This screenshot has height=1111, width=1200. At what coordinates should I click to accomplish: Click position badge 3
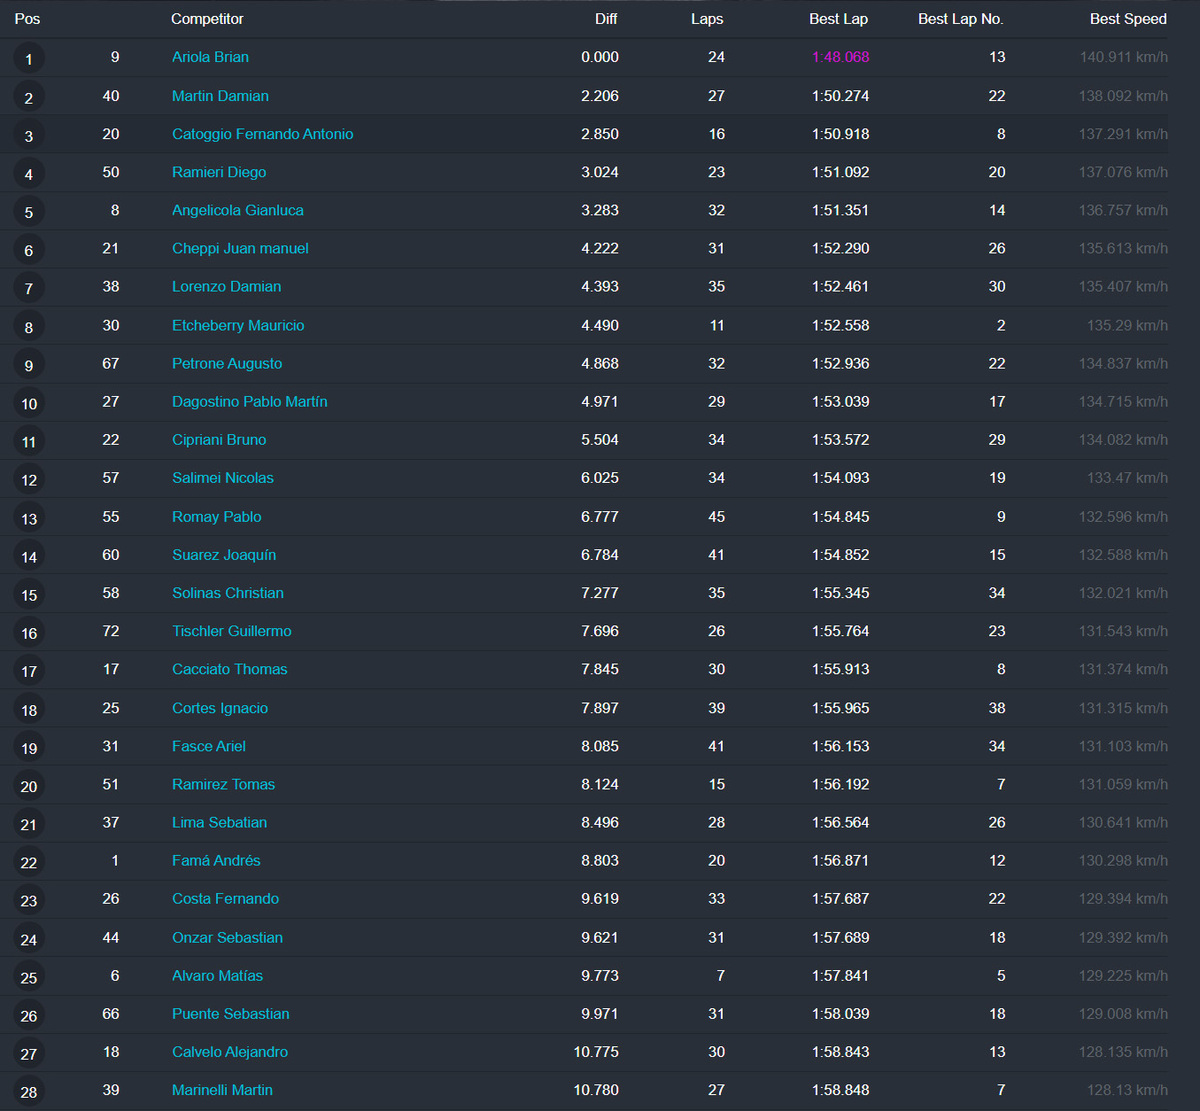[x=29, y=136]
